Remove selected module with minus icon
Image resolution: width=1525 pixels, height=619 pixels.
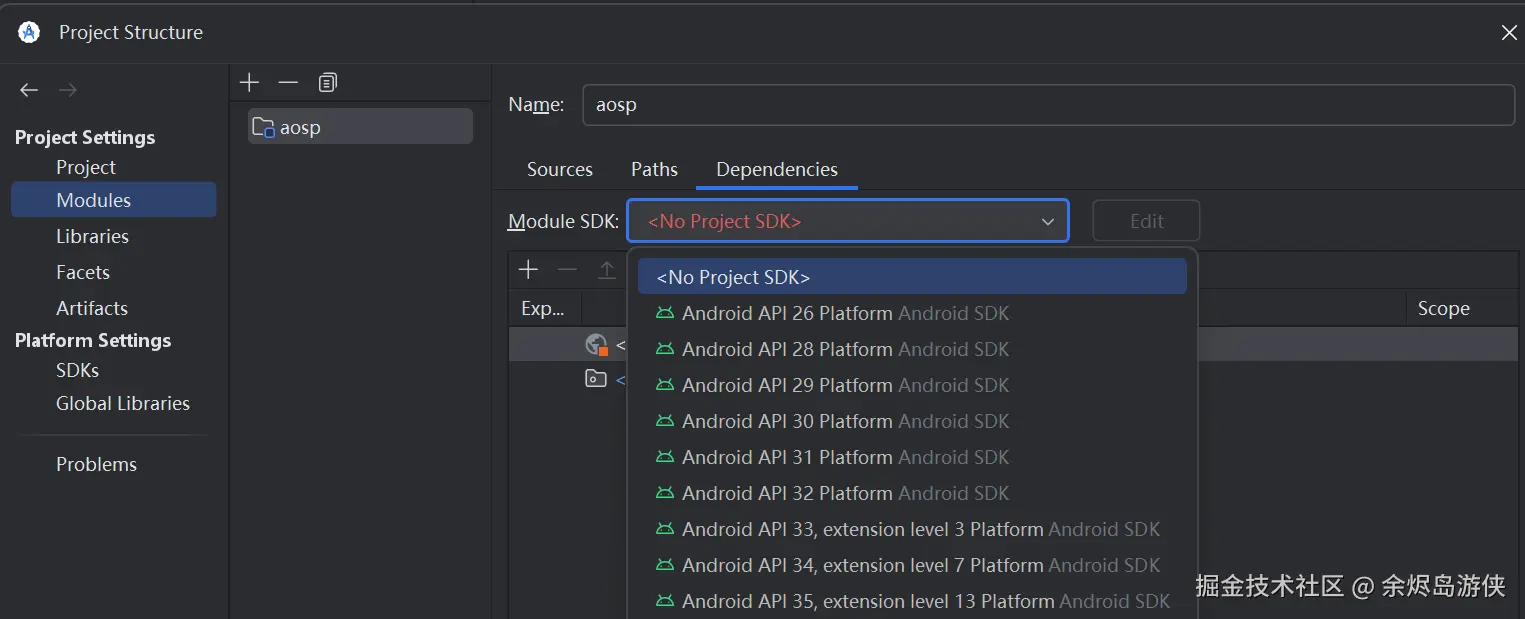288,82
